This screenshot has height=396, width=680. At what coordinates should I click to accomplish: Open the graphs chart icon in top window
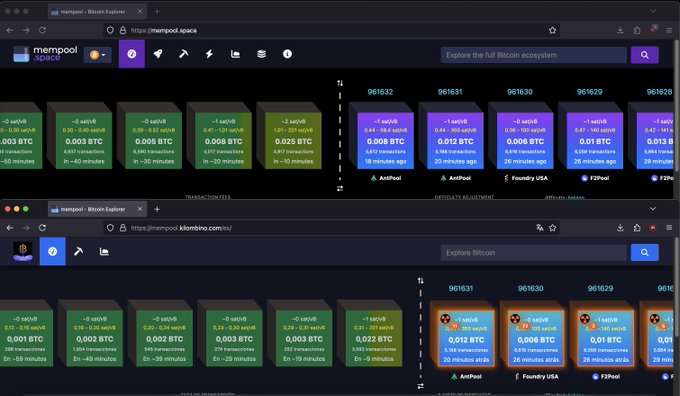click(235, 54)
